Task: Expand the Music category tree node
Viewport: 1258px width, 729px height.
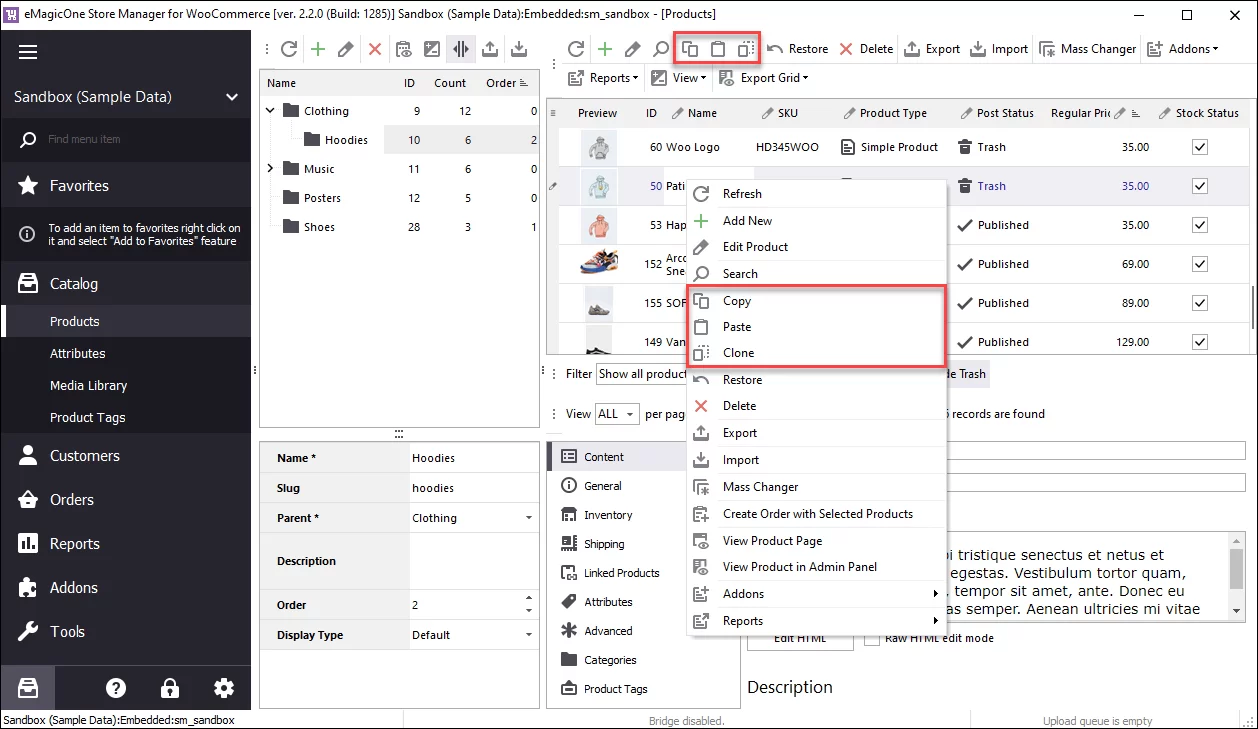Action: click(271, 169)
